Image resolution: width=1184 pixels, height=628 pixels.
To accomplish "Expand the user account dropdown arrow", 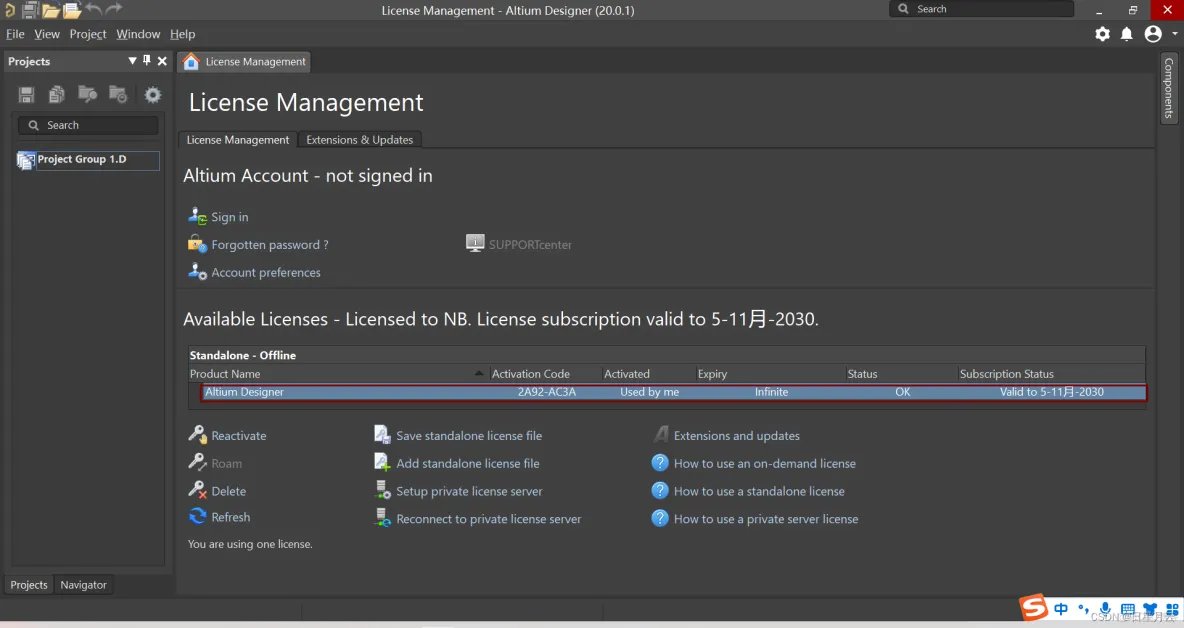I will pos(1174,34).
